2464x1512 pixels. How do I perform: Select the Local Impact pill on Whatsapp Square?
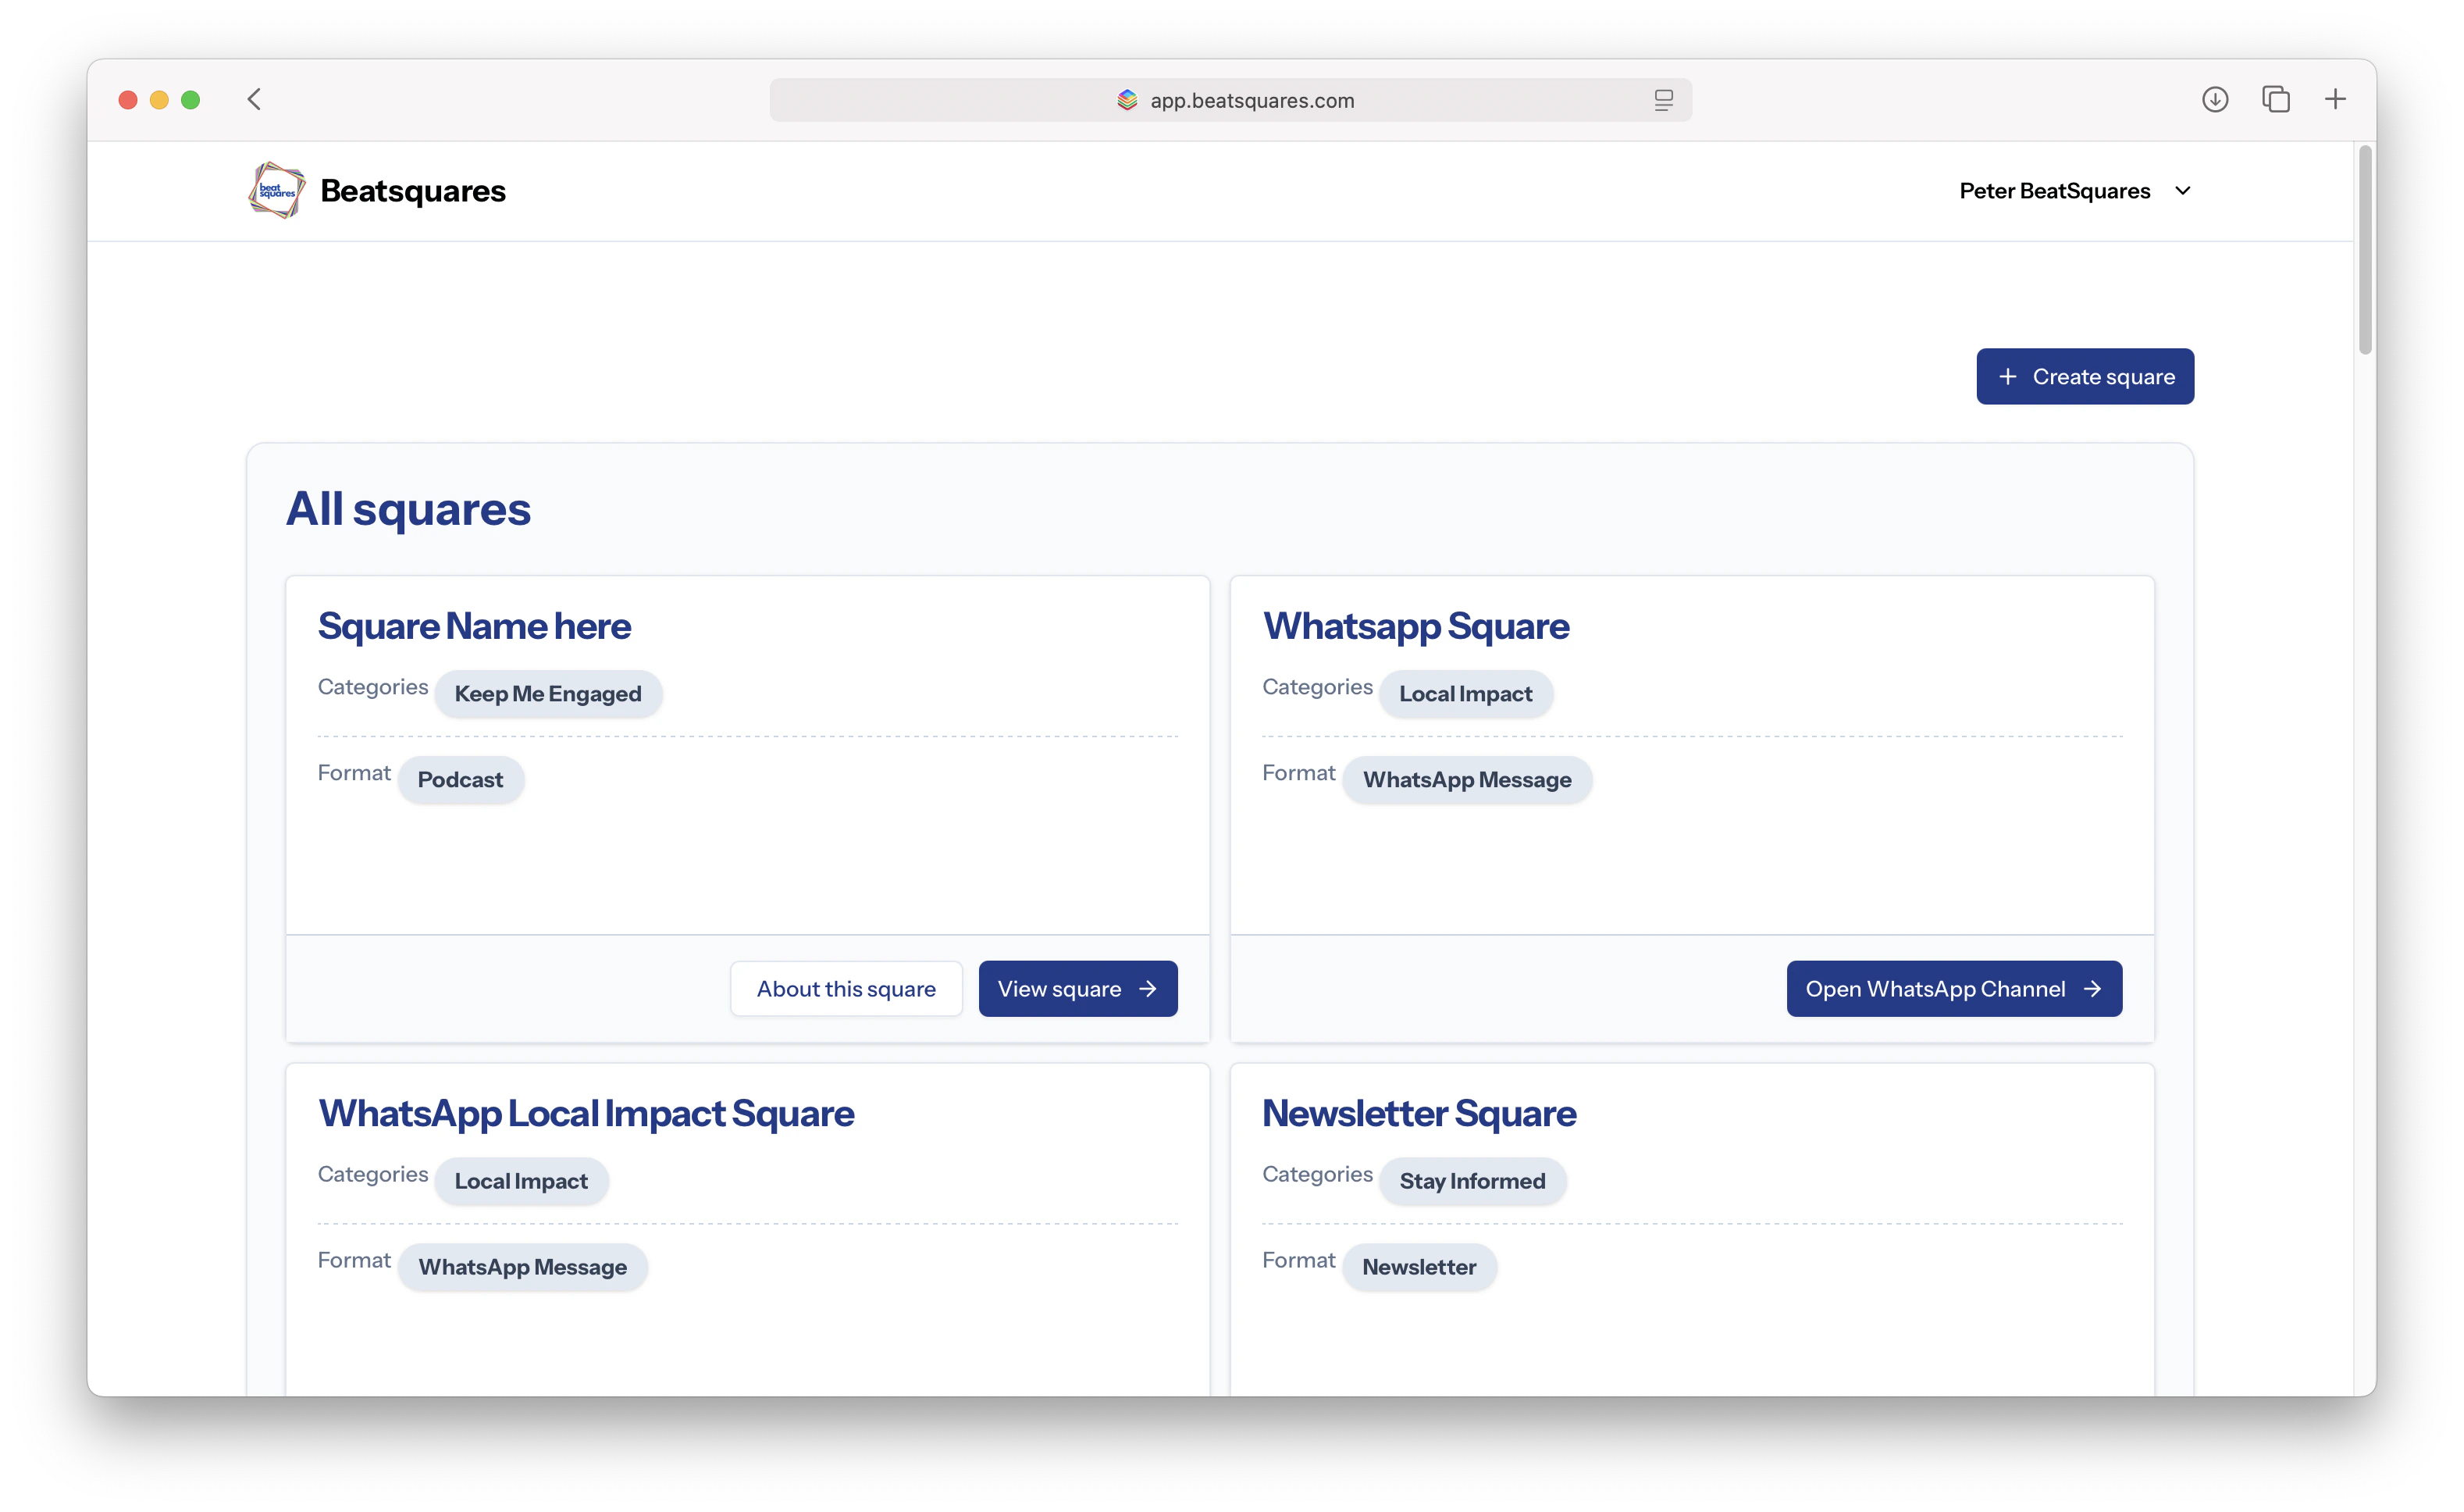point(1466,693)
